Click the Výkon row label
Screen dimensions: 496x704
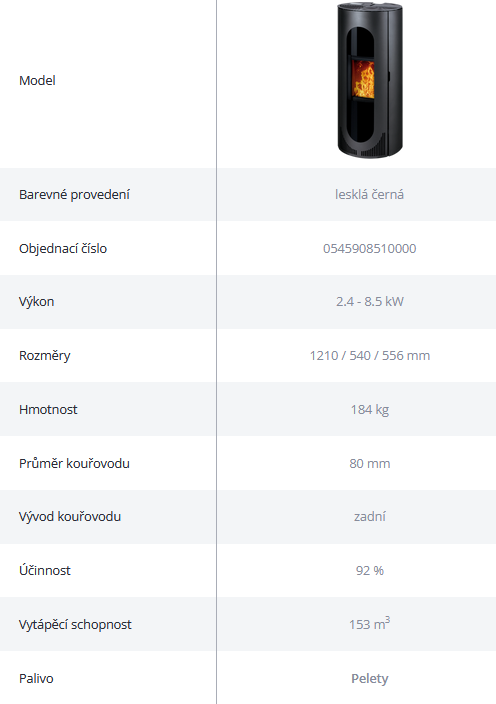(36, 302)
